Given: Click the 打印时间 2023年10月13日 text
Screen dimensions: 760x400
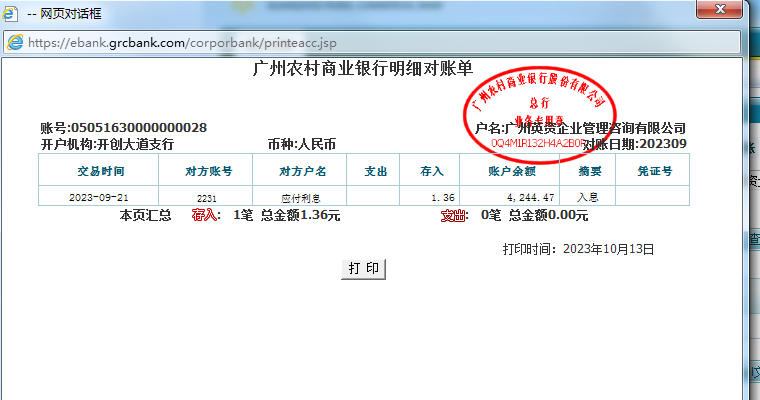Looking at the screenshot, I should [x=578, y=249].
